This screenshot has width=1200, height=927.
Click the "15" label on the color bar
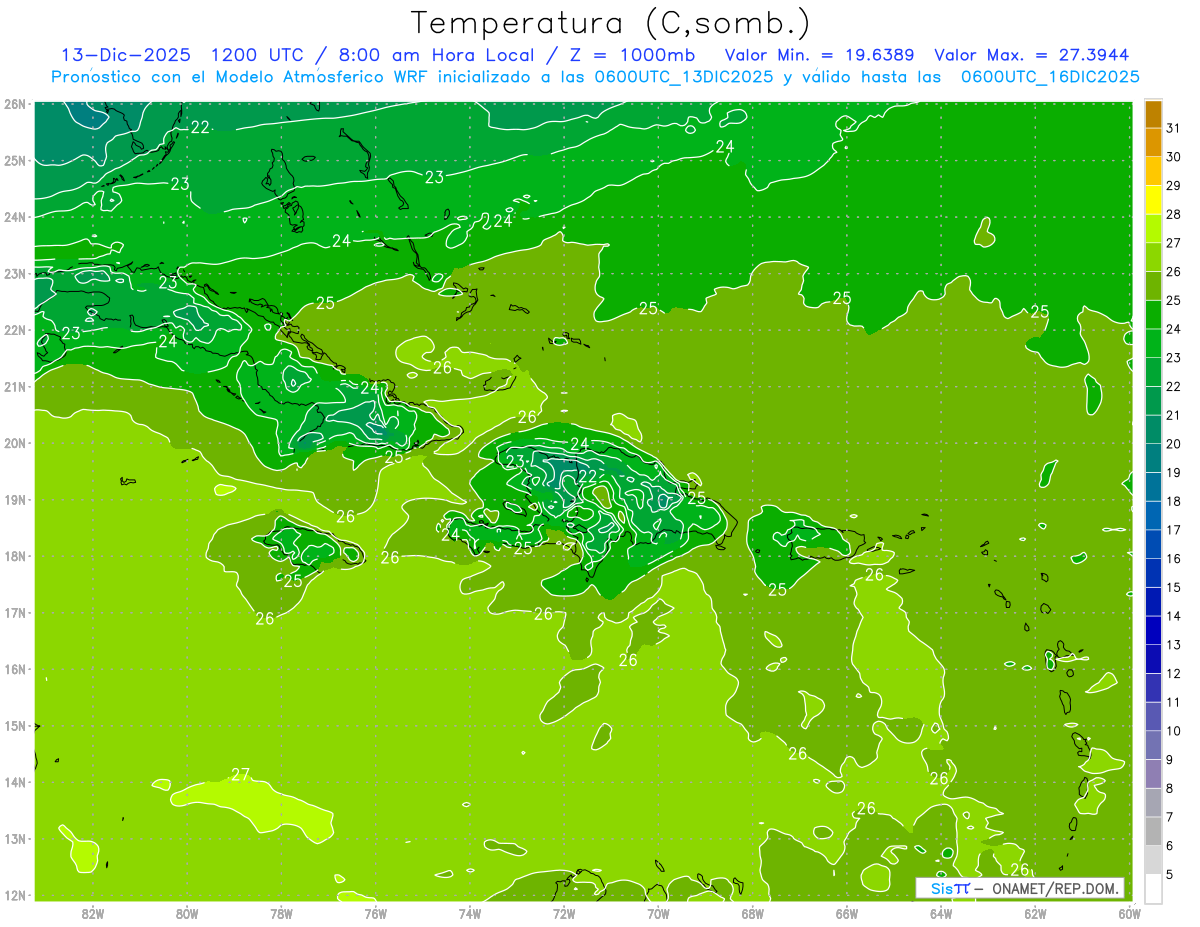(1174, 587)
